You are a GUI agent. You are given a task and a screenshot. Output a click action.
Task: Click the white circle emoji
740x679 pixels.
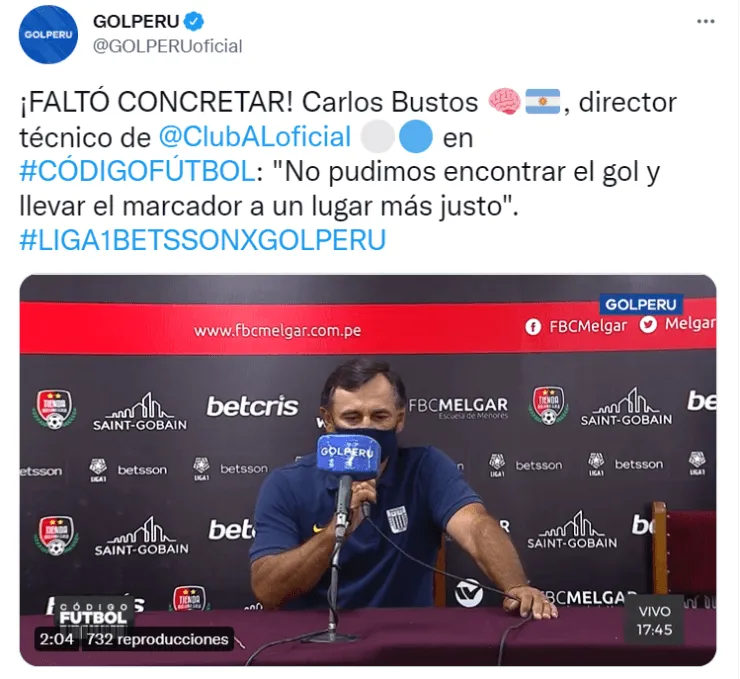click(378, 137)
